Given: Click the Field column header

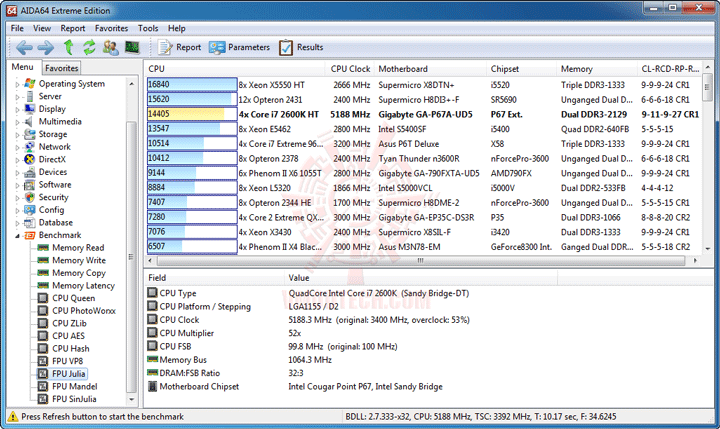Looking at the screenshot, I should [x=215, y=277].
